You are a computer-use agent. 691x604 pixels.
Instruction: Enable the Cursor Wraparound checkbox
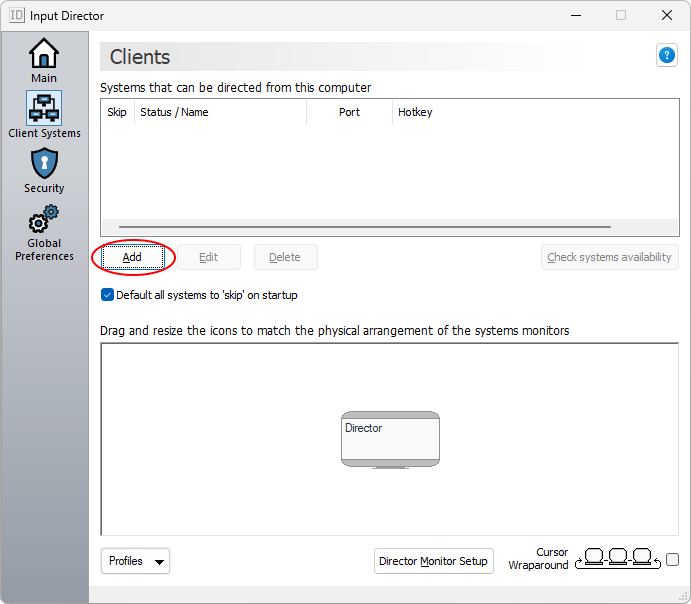(672, 560)
